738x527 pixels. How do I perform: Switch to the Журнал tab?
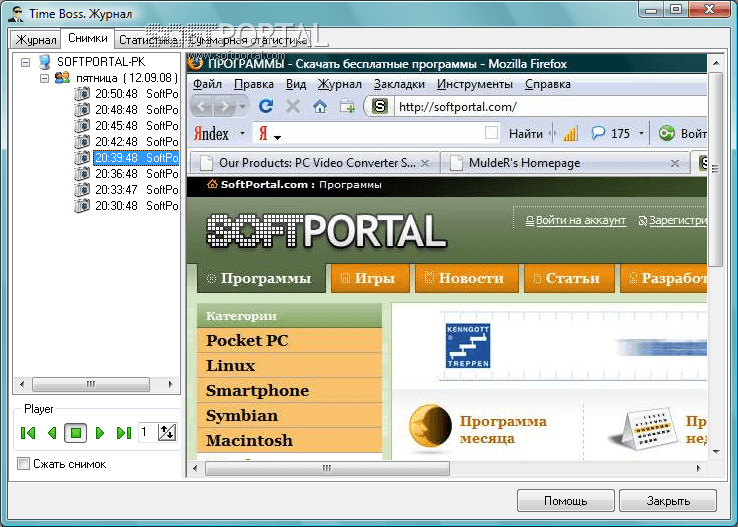36,40
